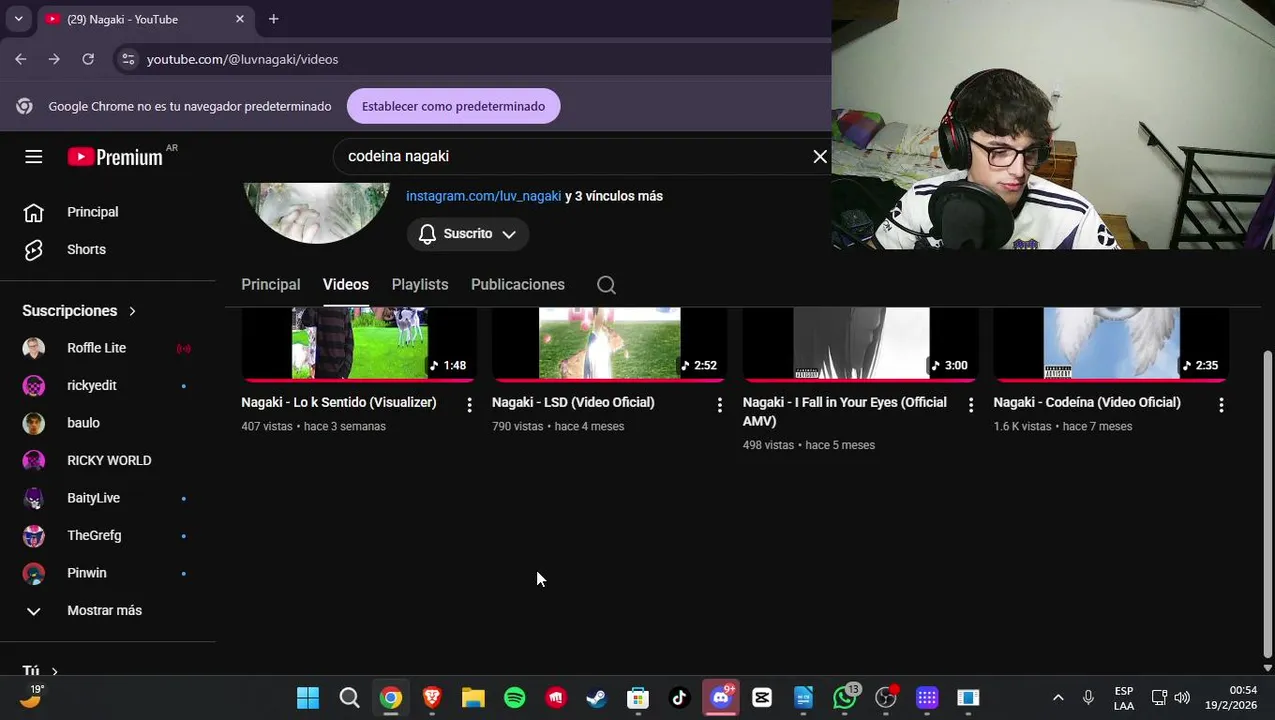Open Nagaki - Codeína (Video Oficial) title

[1087, 402]
